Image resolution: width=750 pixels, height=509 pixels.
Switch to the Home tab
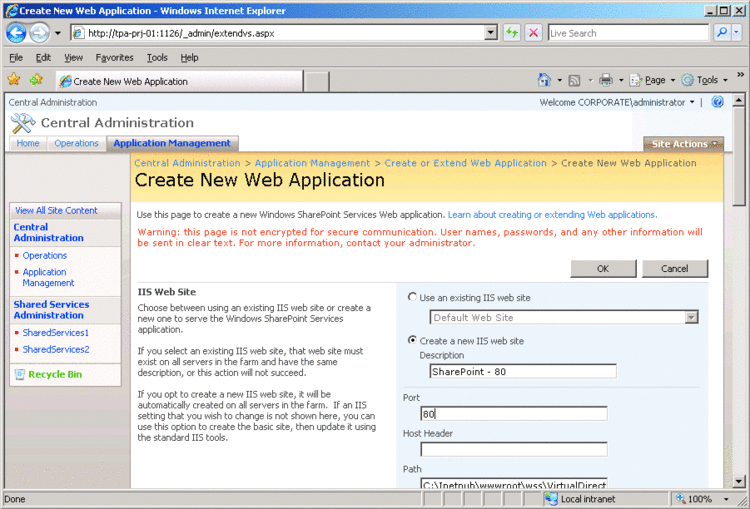(28, 143)
